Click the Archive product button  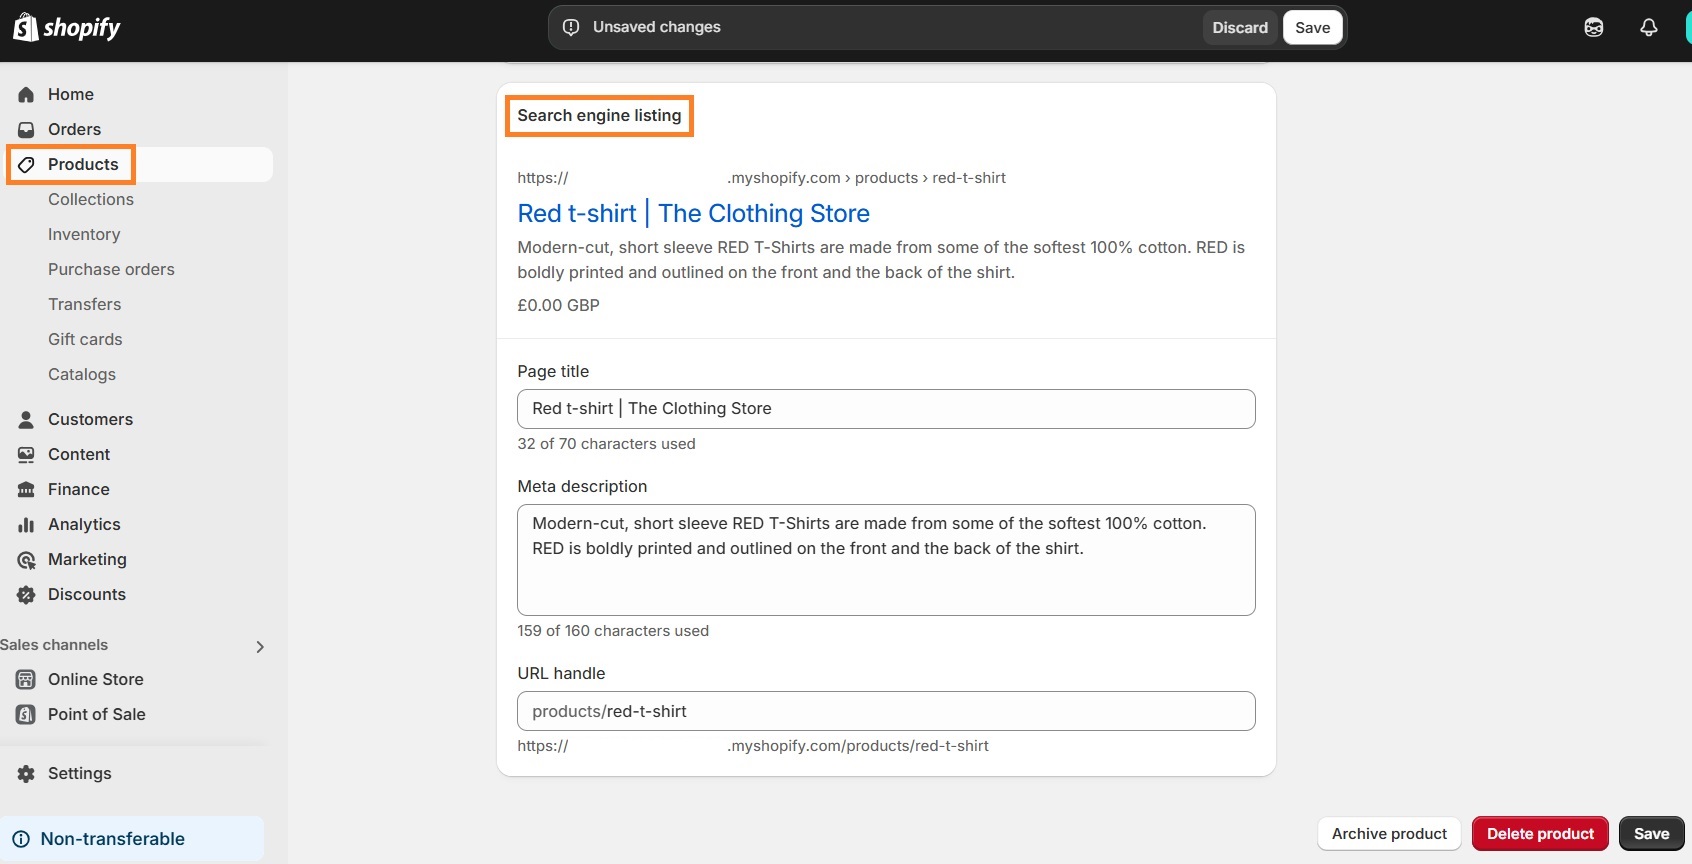point(1389,834)
